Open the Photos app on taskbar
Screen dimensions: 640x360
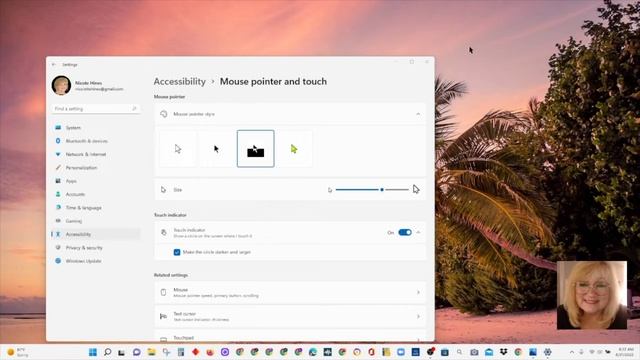coord(533,352)
